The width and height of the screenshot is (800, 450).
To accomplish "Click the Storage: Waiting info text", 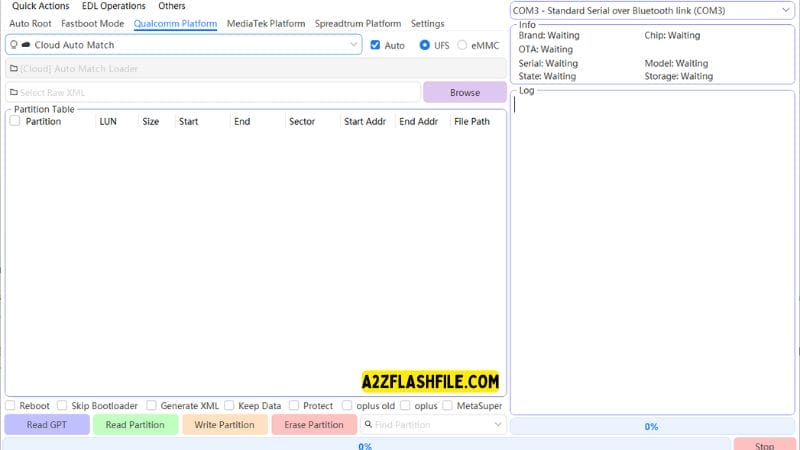I will click(679, 76).
